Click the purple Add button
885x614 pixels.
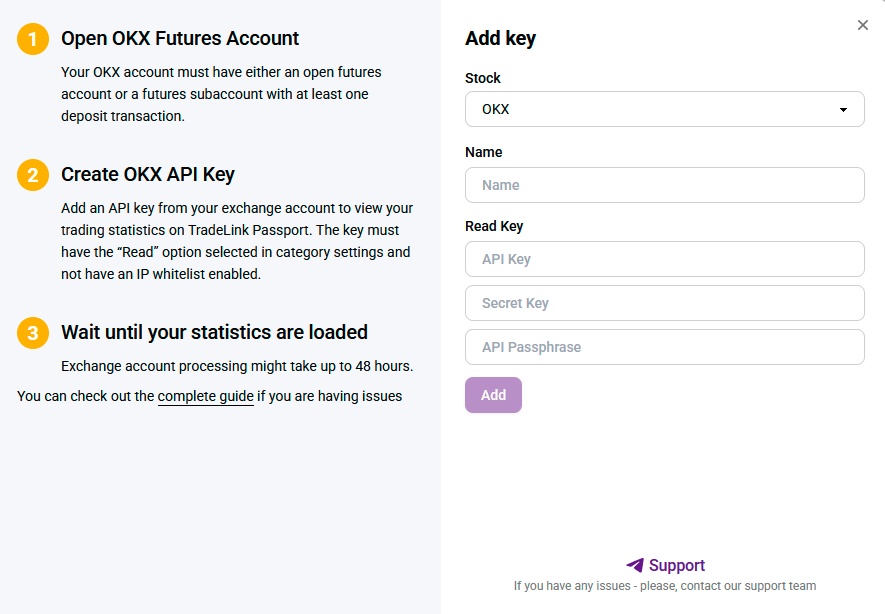(493, 395)
